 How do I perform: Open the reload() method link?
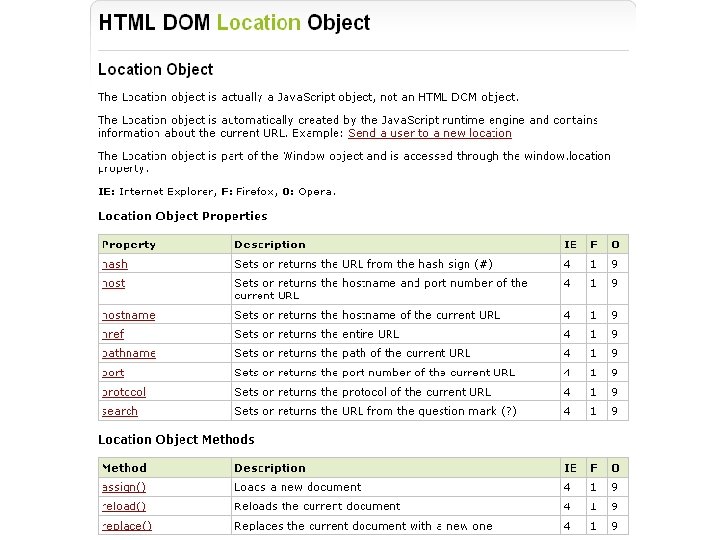(124, 506)
